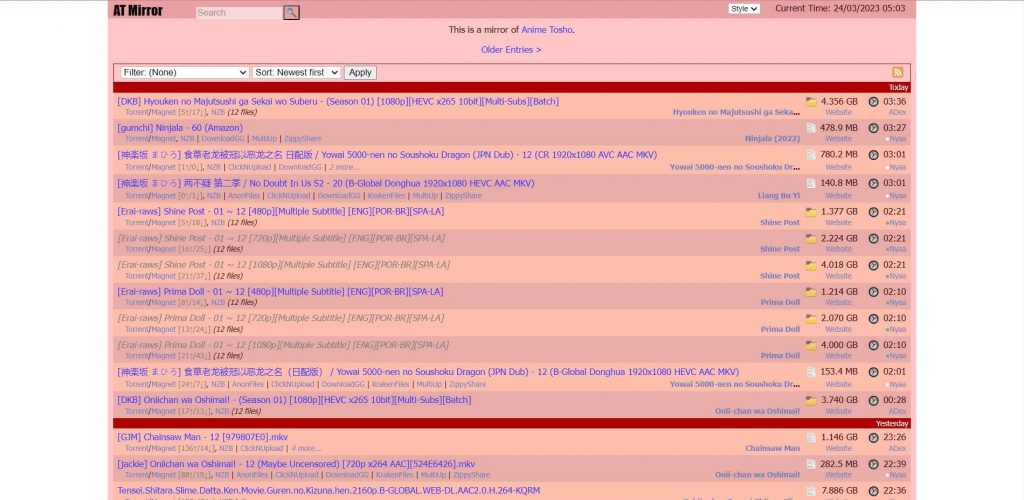The image size is (1024, 500).
Task: Open the Anime Tosho link
Action: (546, 30)
